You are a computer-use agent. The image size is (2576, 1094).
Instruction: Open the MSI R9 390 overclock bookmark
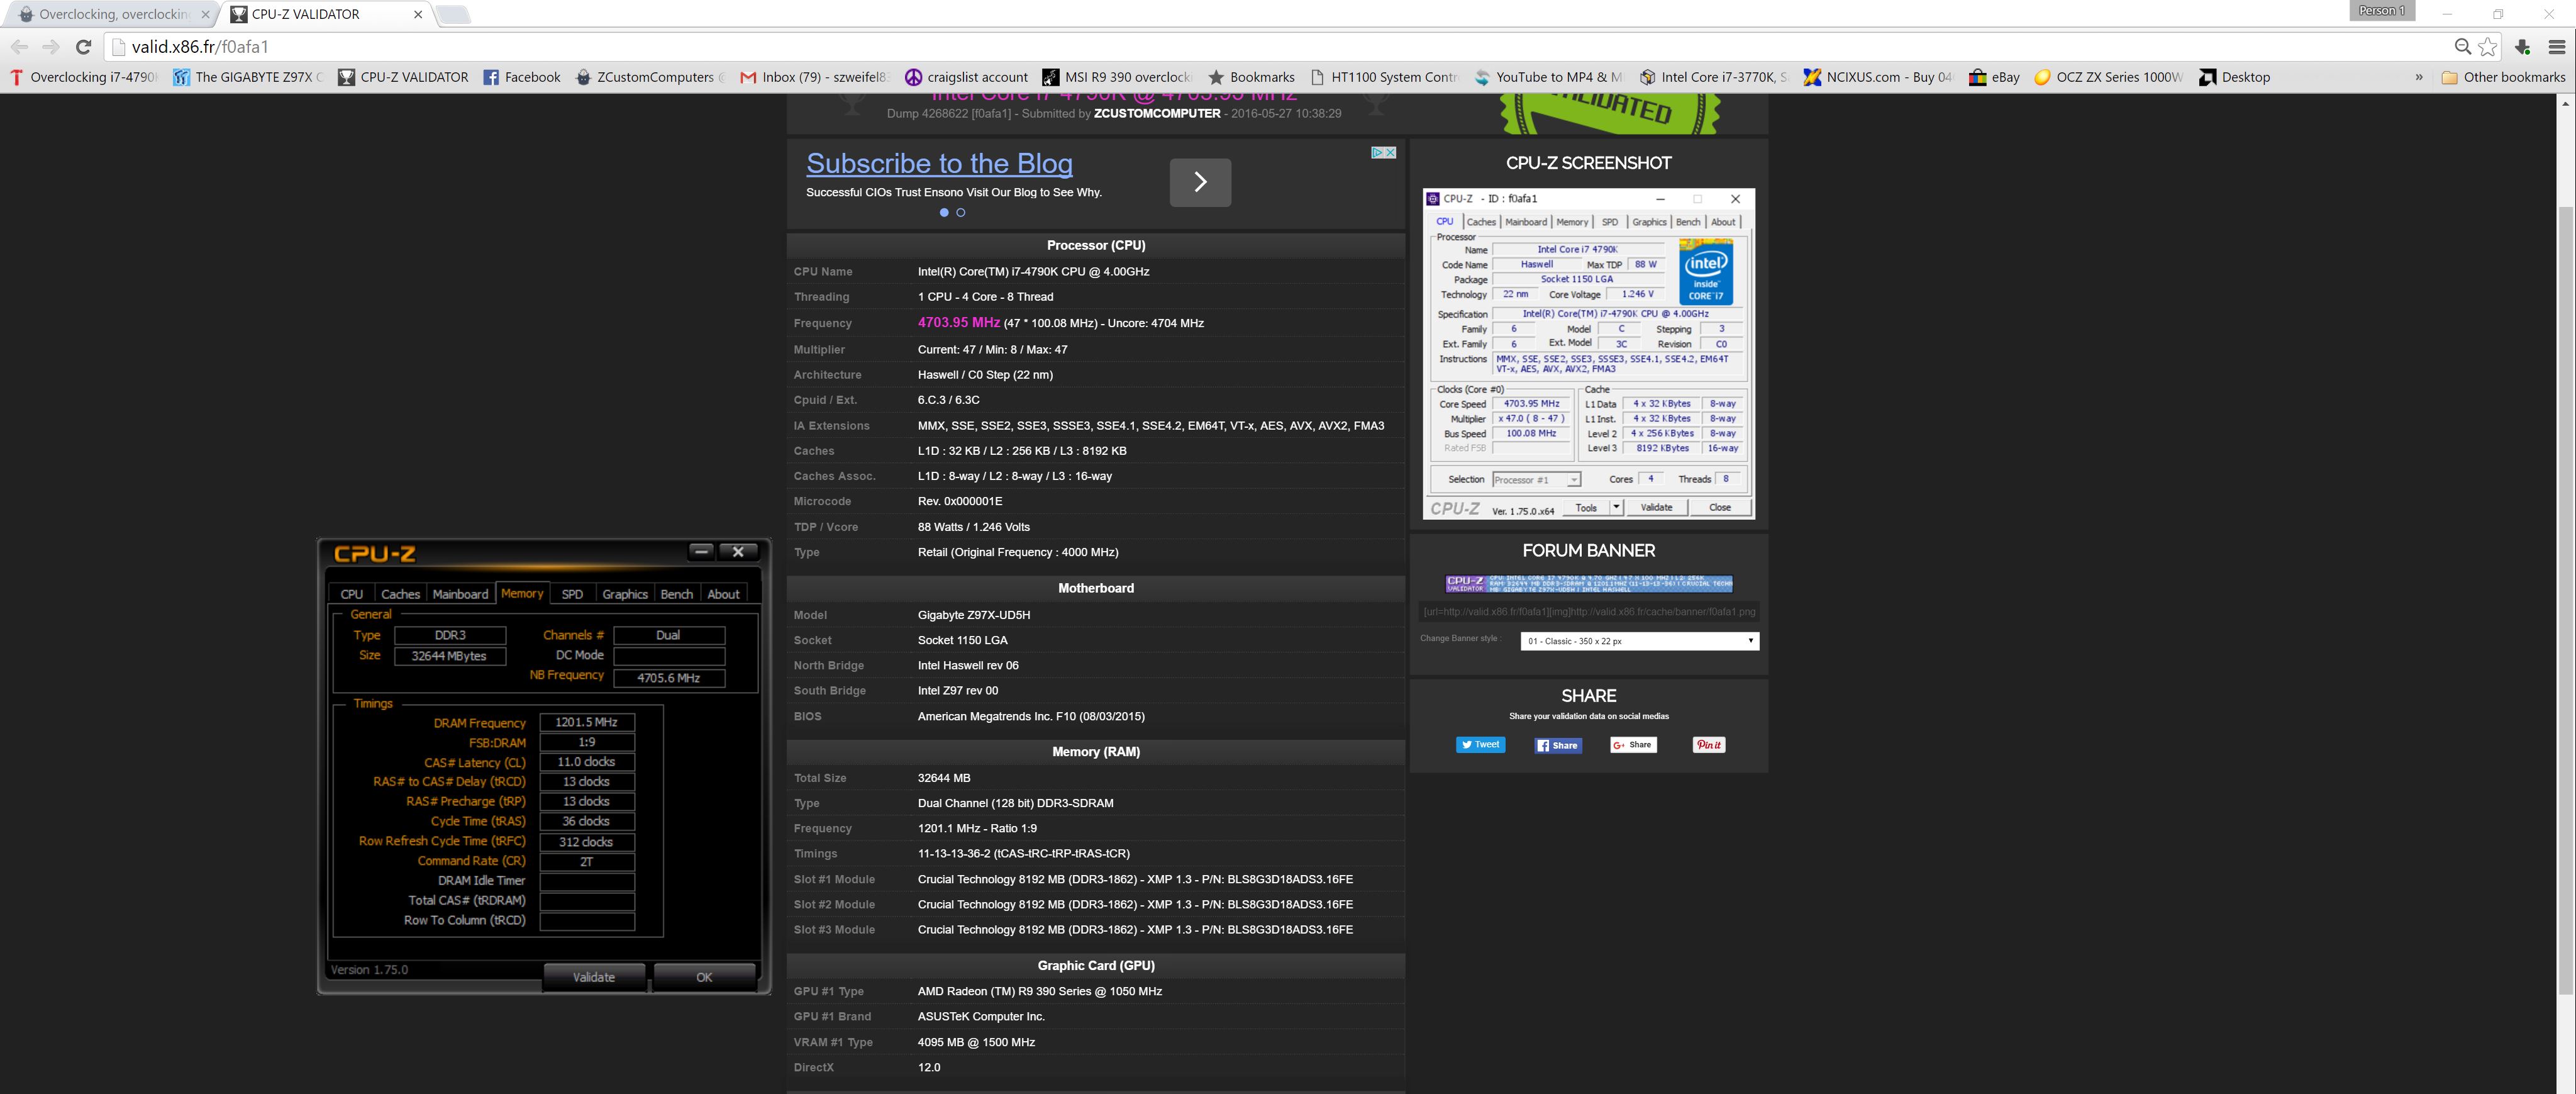tap(1117, 77)
